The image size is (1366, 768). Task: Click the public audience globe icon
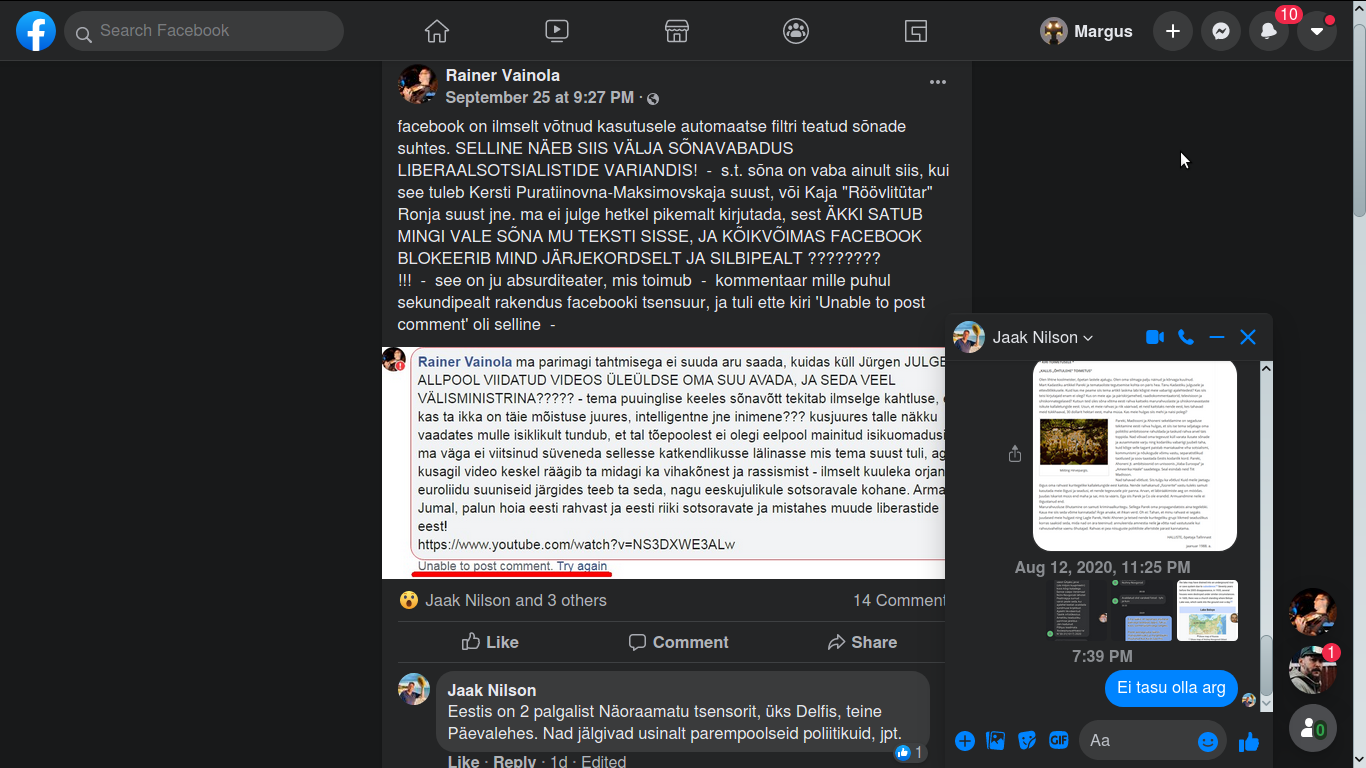[x=653, y=98]
